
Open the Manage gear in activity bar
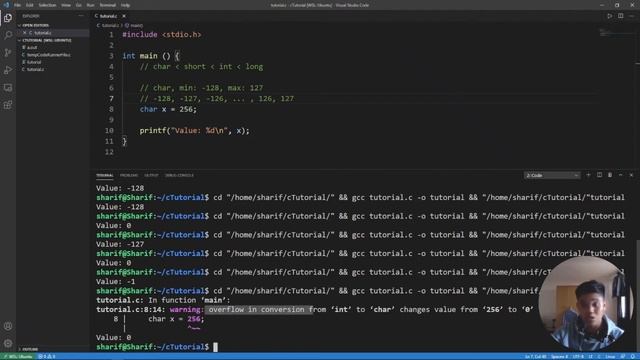[x=8, y=343]
